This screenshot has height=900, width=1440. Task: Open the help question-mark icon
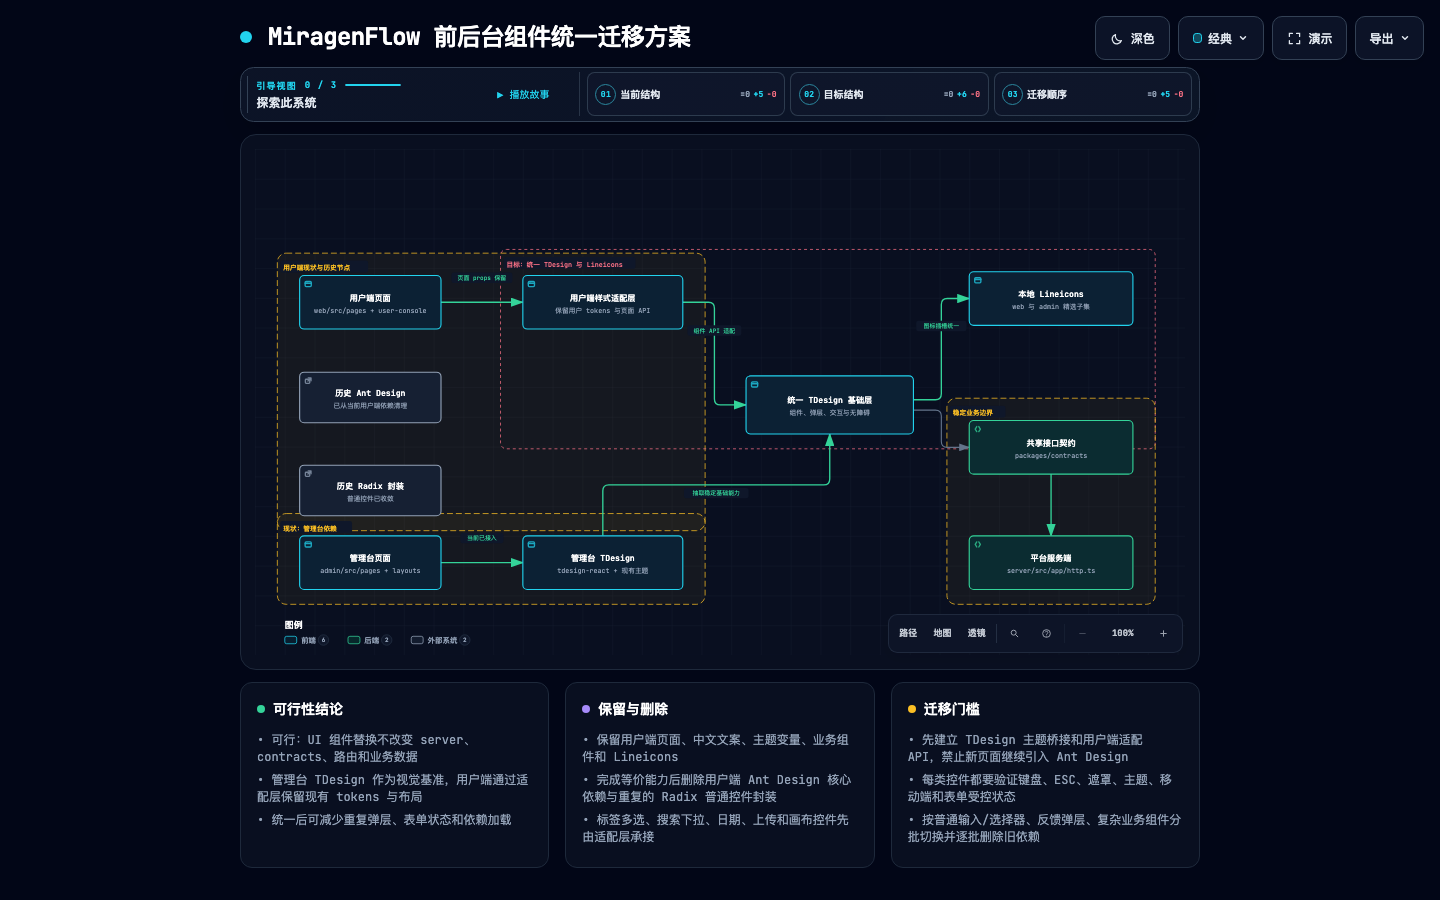(1046, 633)
